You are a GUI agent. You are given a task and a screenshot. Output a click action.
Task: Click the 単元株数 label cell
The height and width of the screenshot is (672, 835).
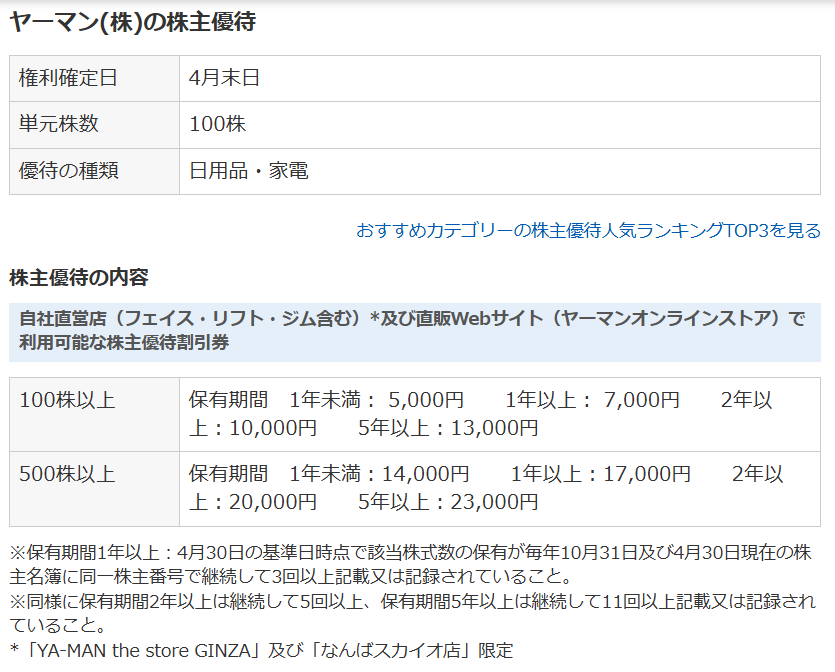[x=94, y=125]
